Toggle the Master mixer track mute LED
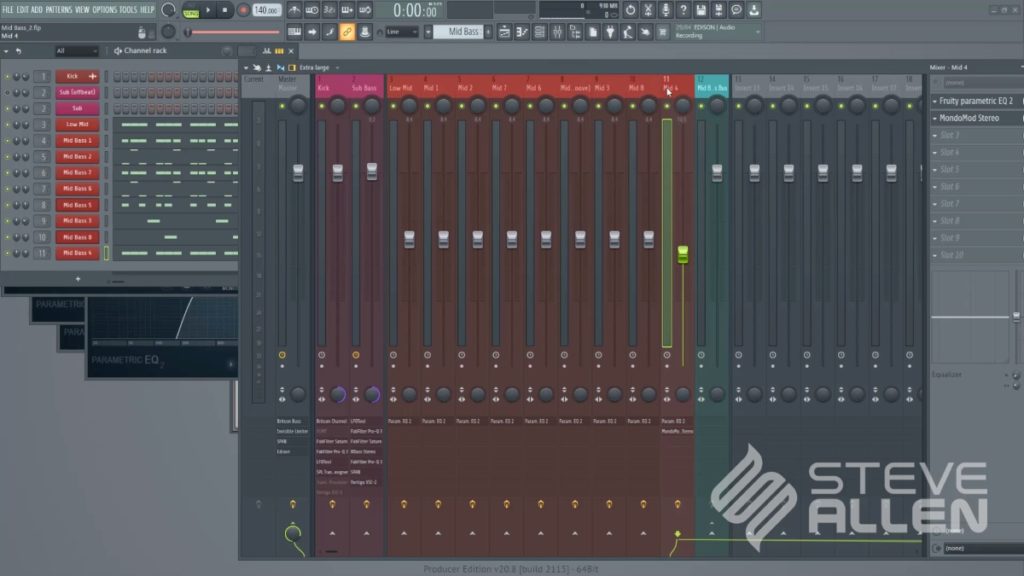The width and height of the screenshot is (1024, 576). [282, 106]
